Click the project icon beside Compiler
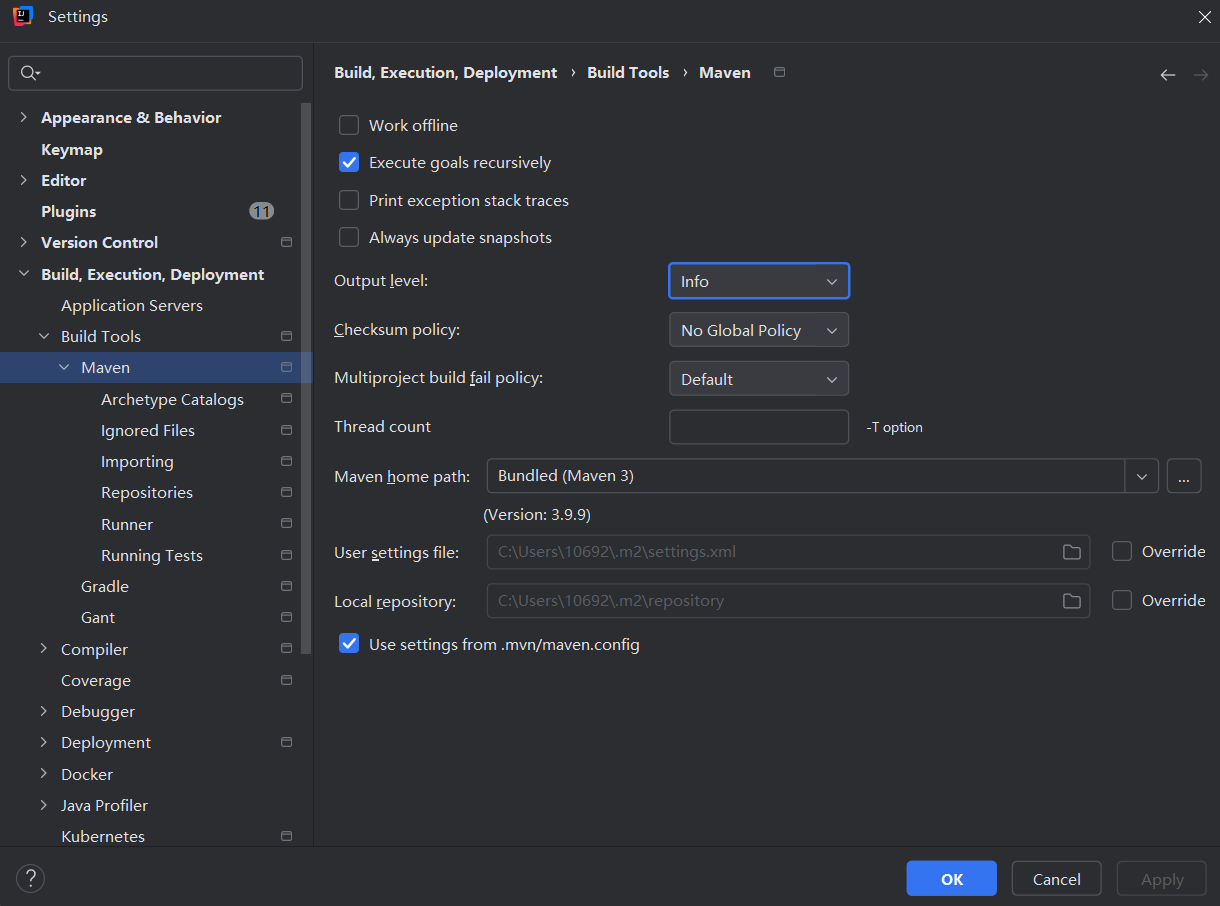 pos(286,648)
